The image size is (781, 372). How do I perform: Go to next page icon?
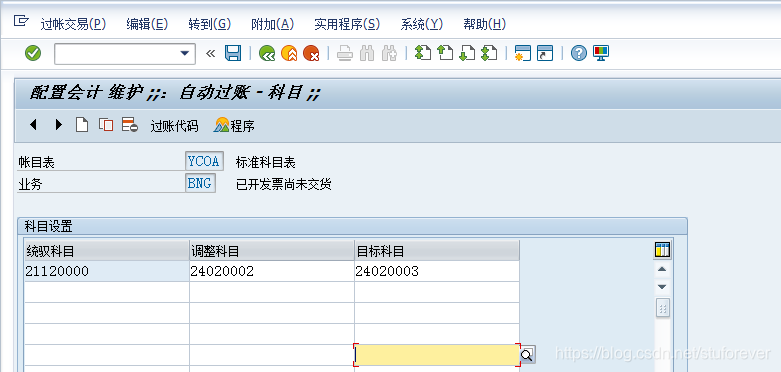pos(467,53)
